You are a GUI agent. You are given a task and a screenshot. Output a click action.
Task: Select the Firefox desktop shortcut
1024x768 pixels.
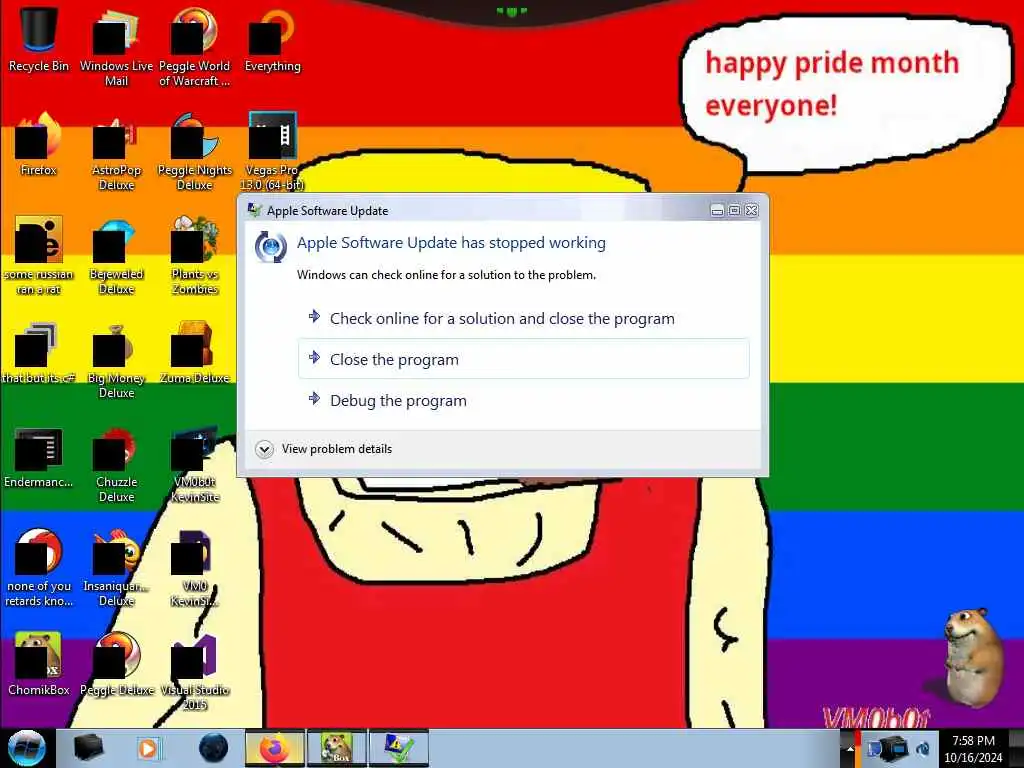coord(39,144)
